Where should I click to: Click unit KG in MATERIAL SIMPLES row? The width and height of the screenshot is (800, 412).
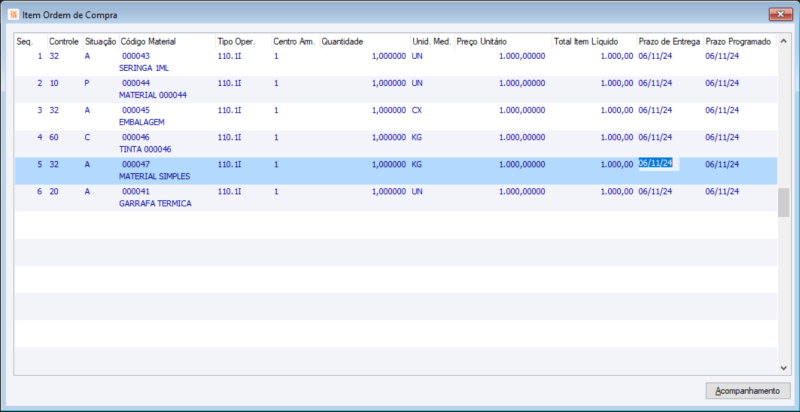click(x=417, y=164)
